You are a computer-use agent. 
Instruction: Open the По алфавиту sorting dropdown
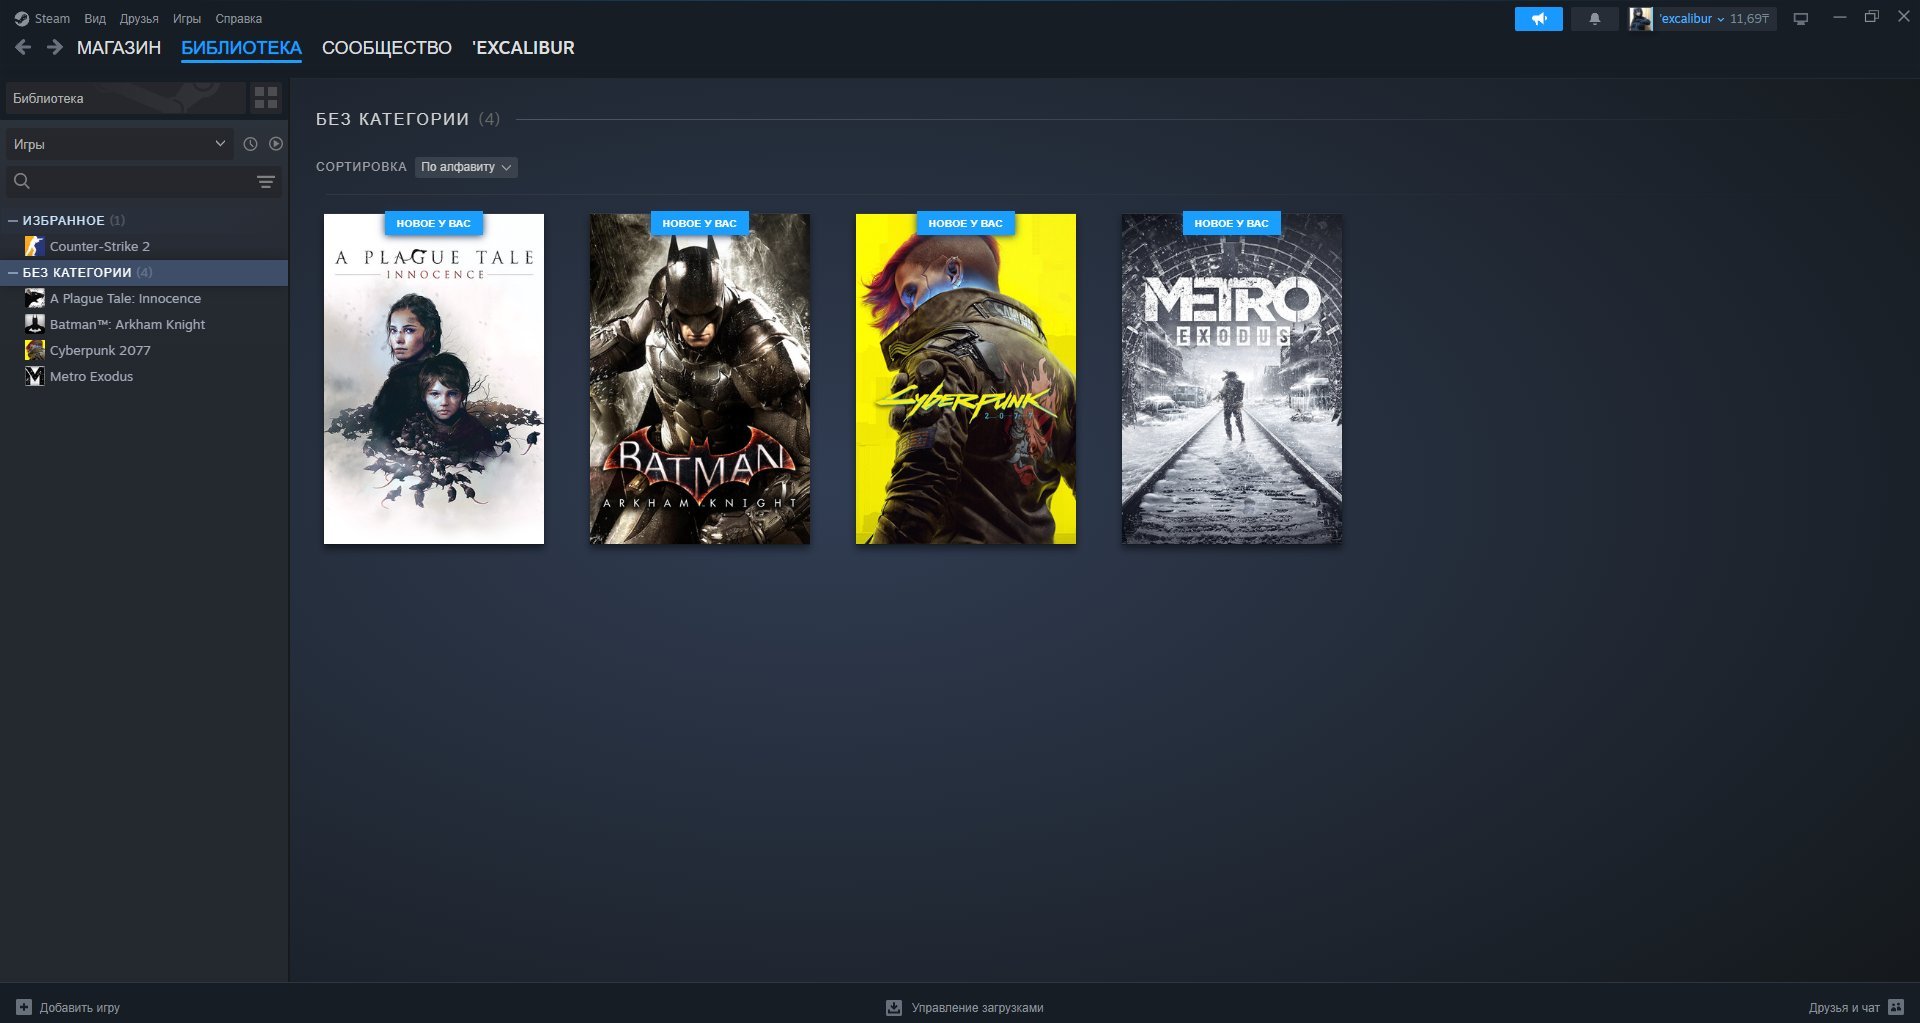point(466,167)
